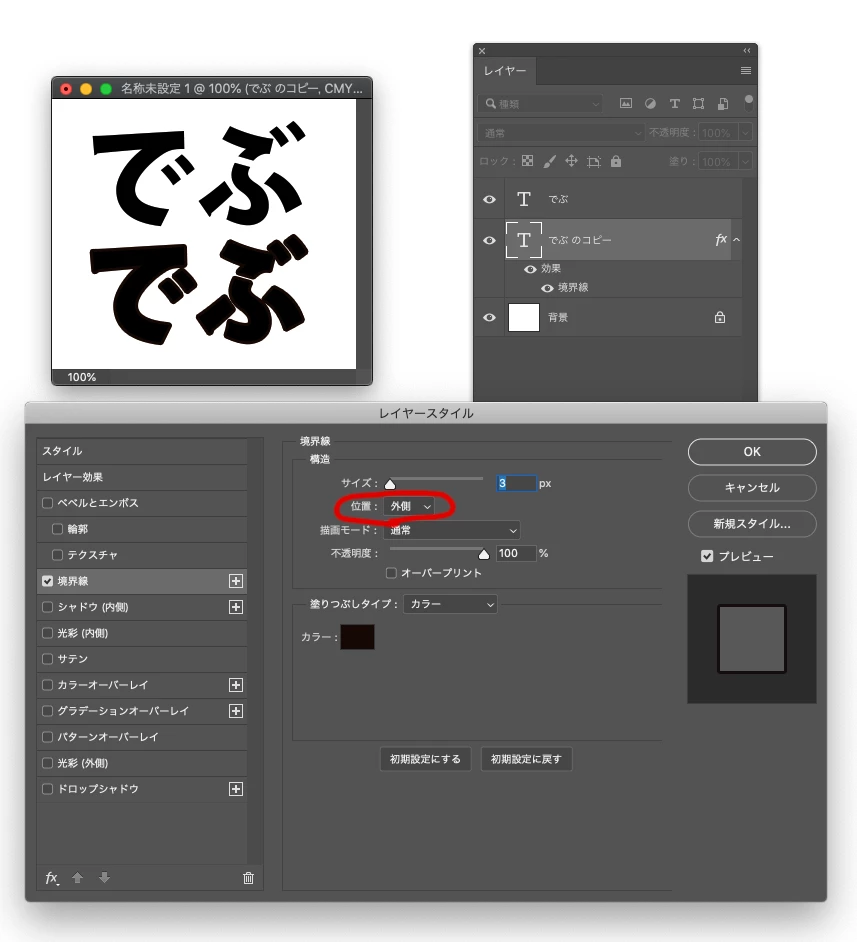Click the 初期設定に戻す button
The height and width of the screenshot is (942, 857).
pos(526,759)
